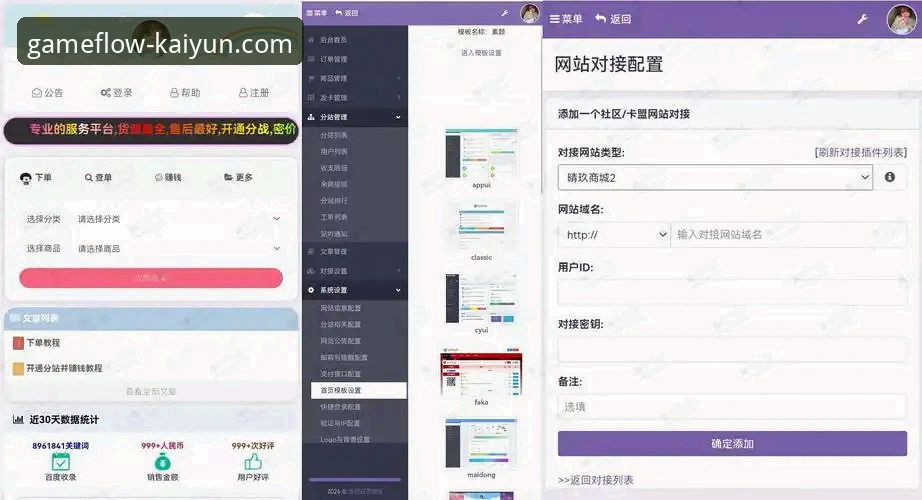Collapse the 系统设置 sidebar section
This screenshot has width=922, height=500.
pyautogui.click(x=355, y=291)
